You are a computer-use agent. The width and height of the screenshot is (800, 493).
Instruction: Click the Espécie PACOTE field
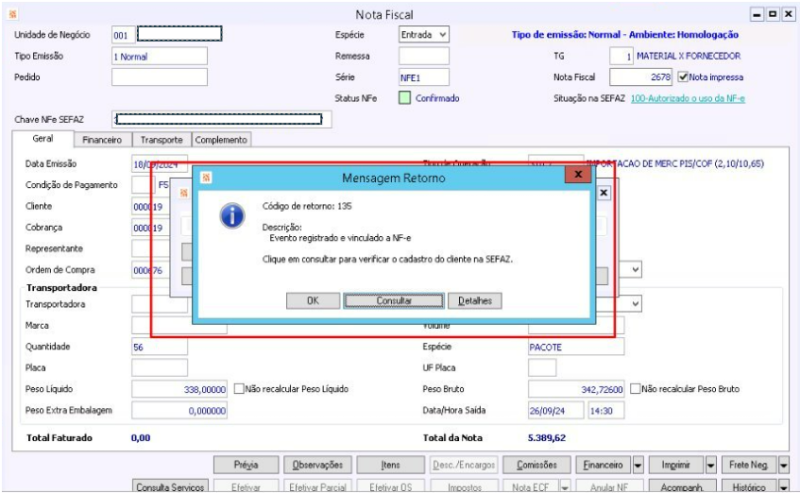(x=576, y=347)
